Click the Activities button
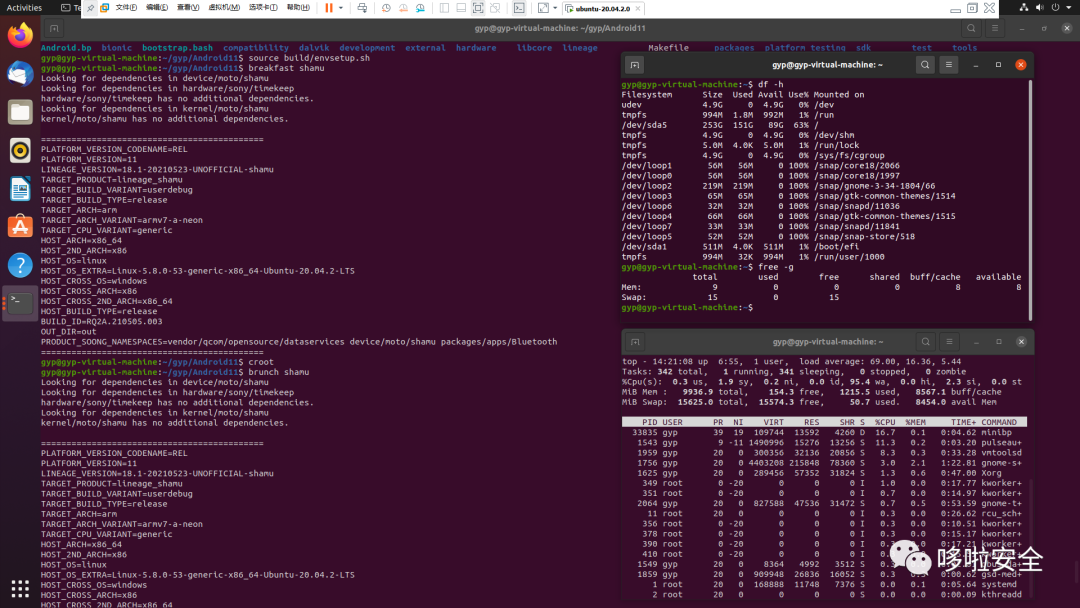This screenshot has width=1080, height=608. point(24,8)
